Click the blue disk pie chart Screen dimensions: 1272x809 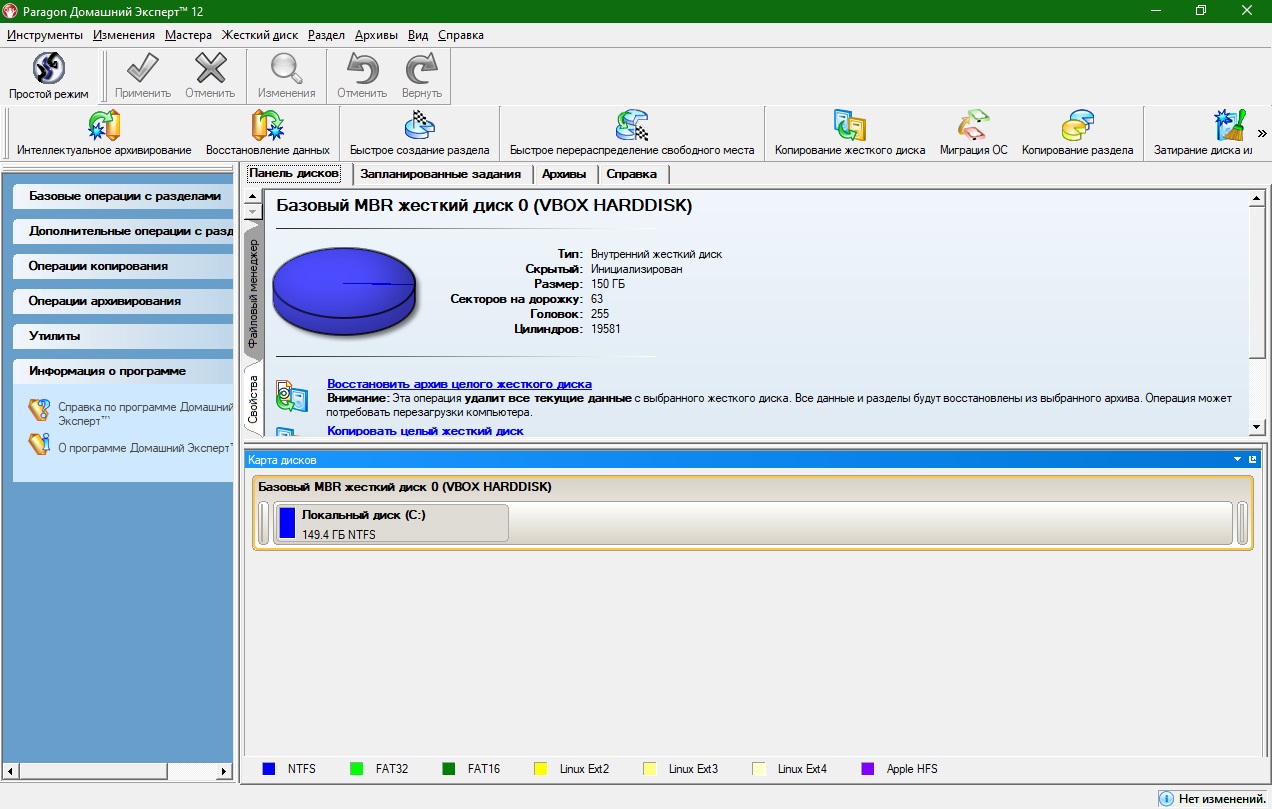point(343,291)
